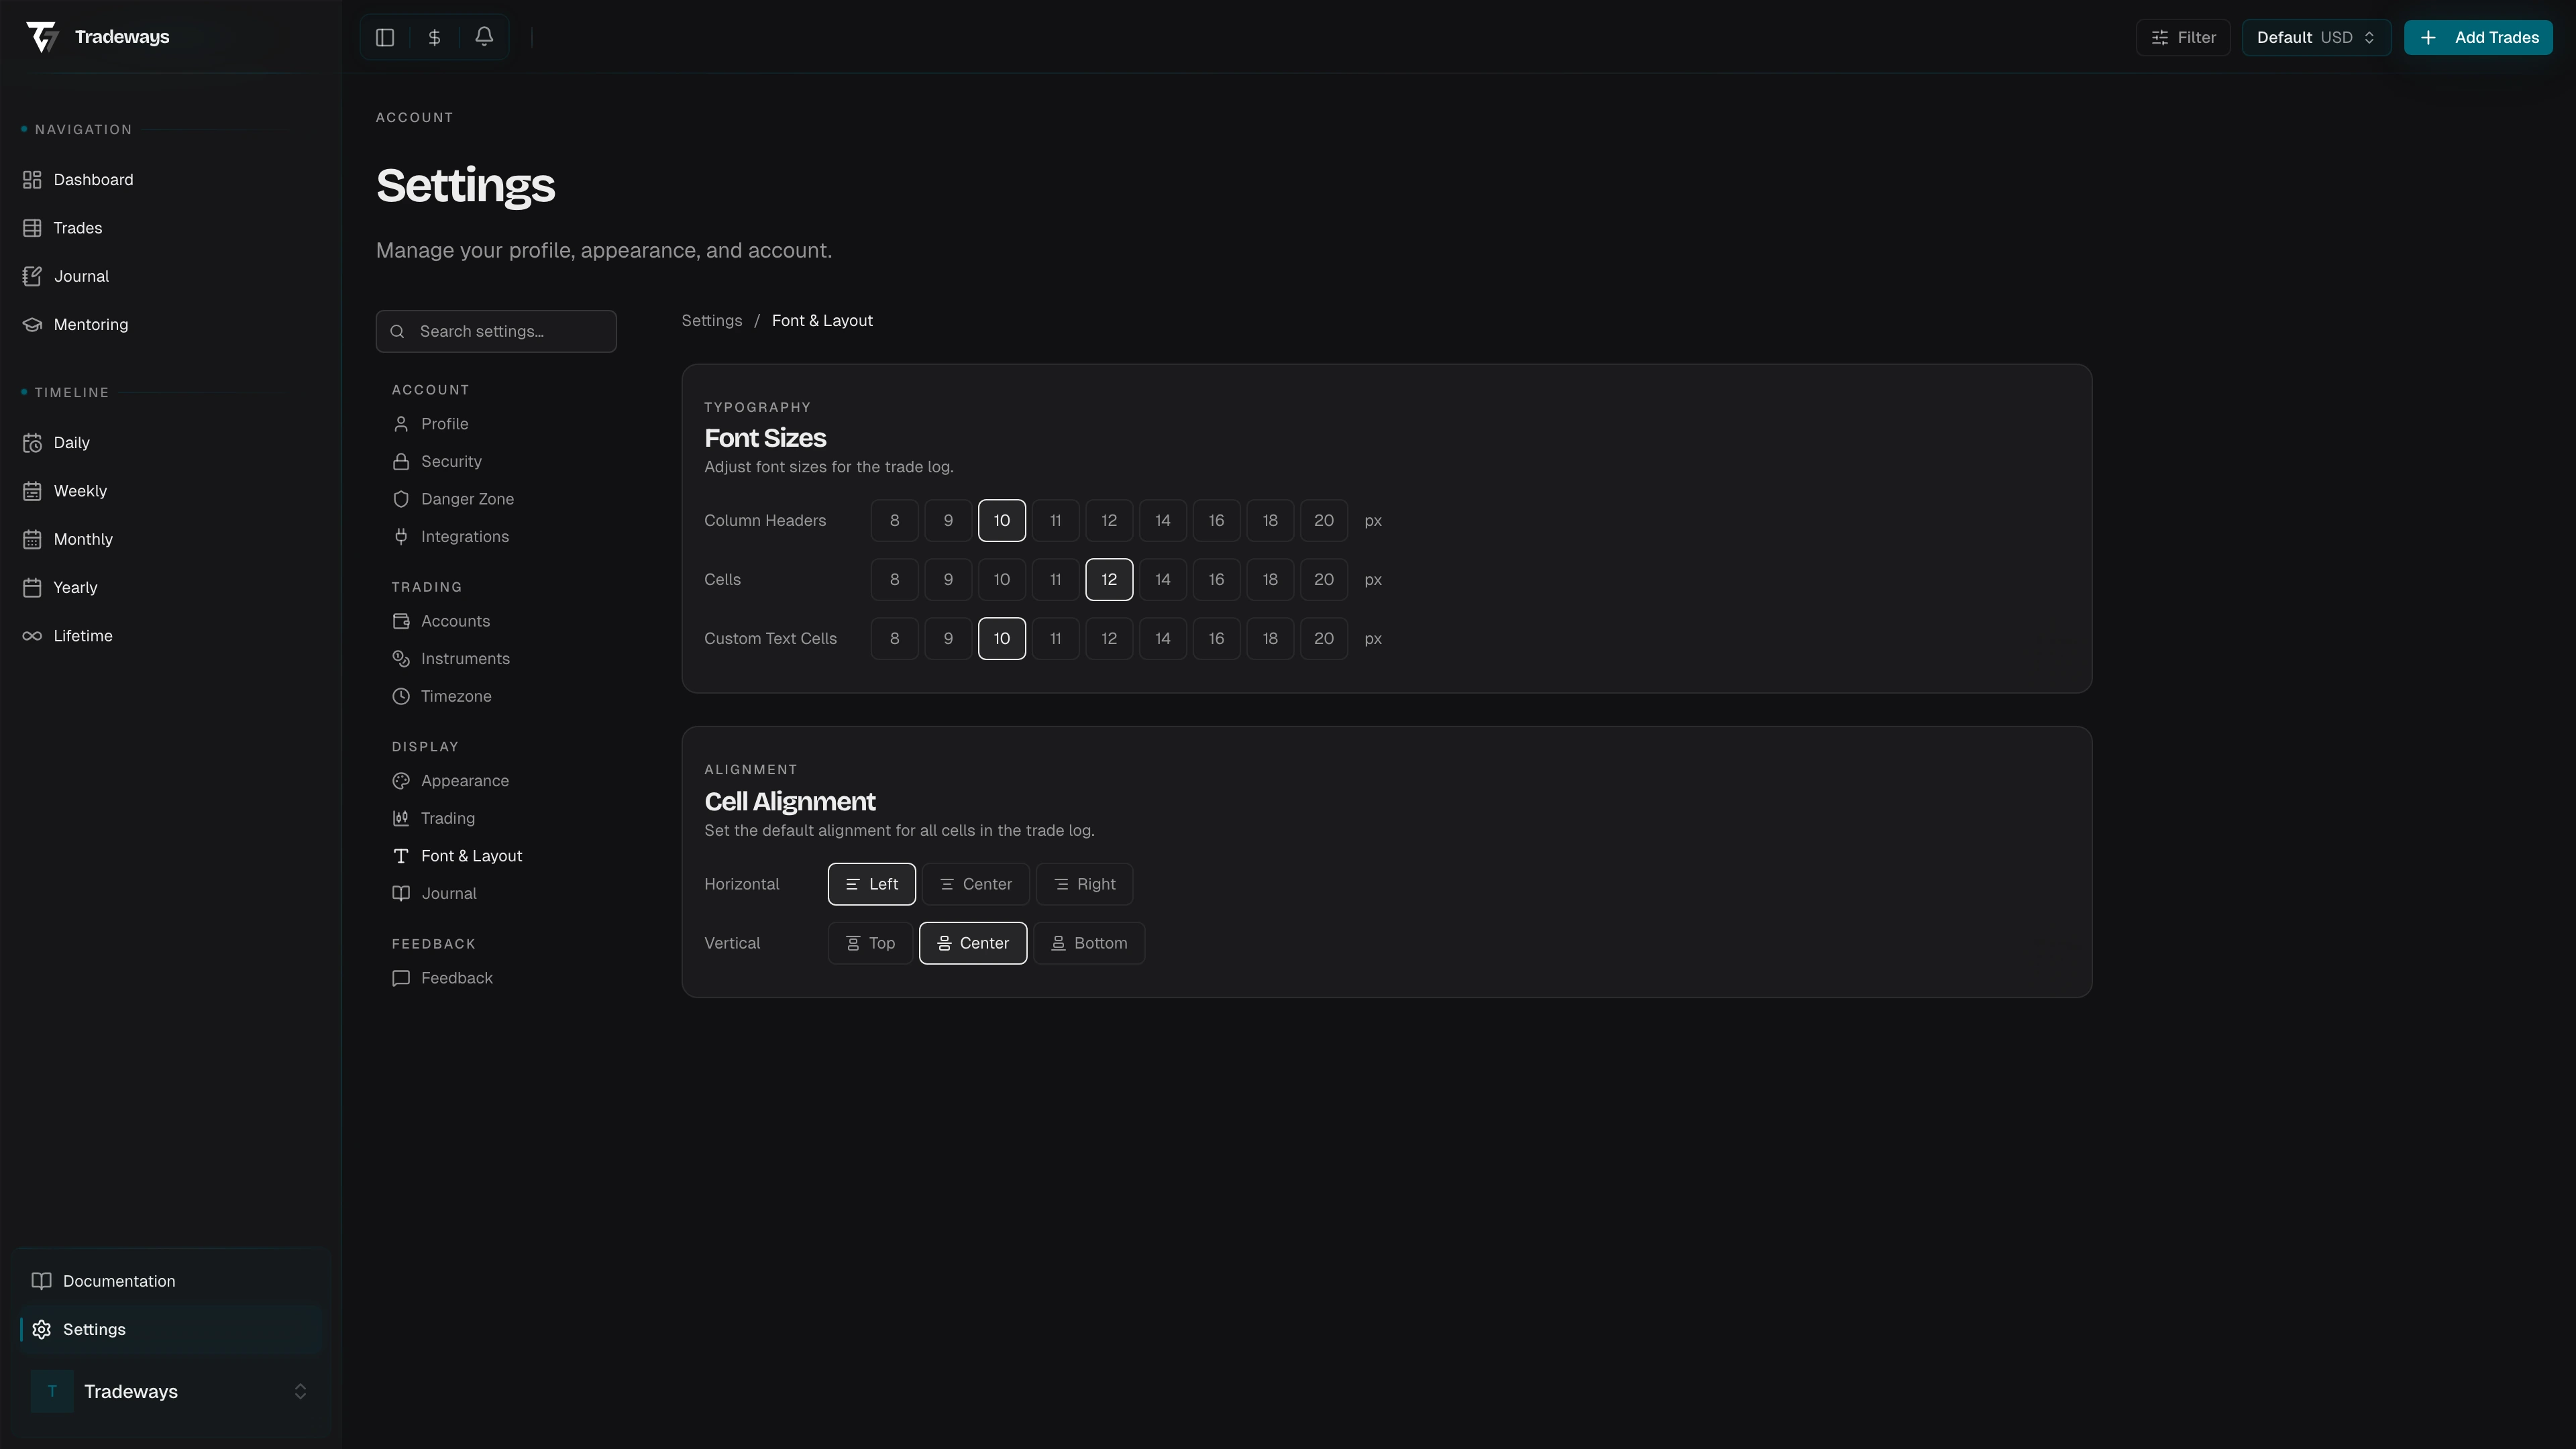Click the currency dollar icon
Viewport: 2576px width, 1449px height.
(x=434, y=37)
